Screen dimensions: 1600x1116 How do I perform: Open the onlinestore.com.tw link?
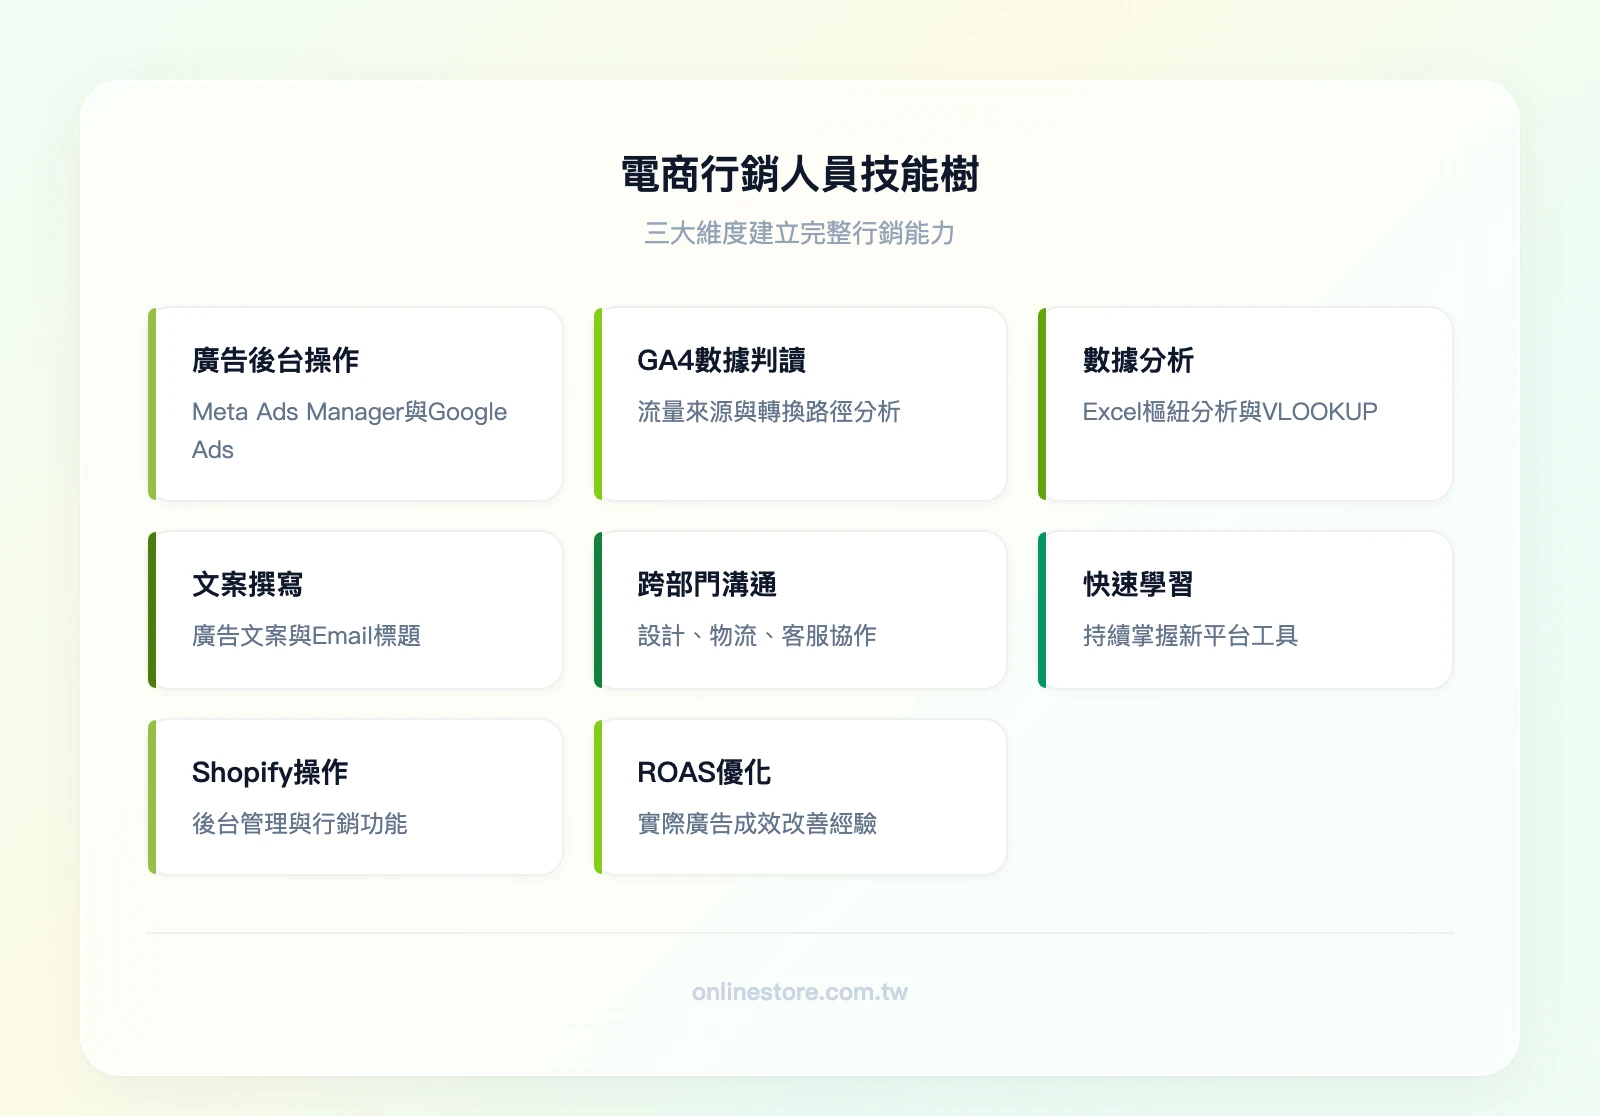[x=799, y=992]
